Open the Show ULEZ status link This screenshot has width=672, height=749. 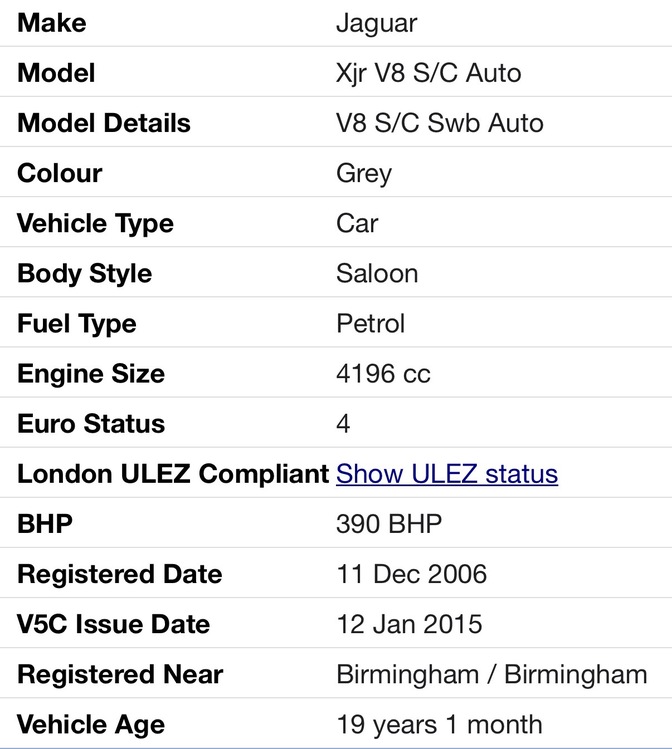click(x=447, y=474)
